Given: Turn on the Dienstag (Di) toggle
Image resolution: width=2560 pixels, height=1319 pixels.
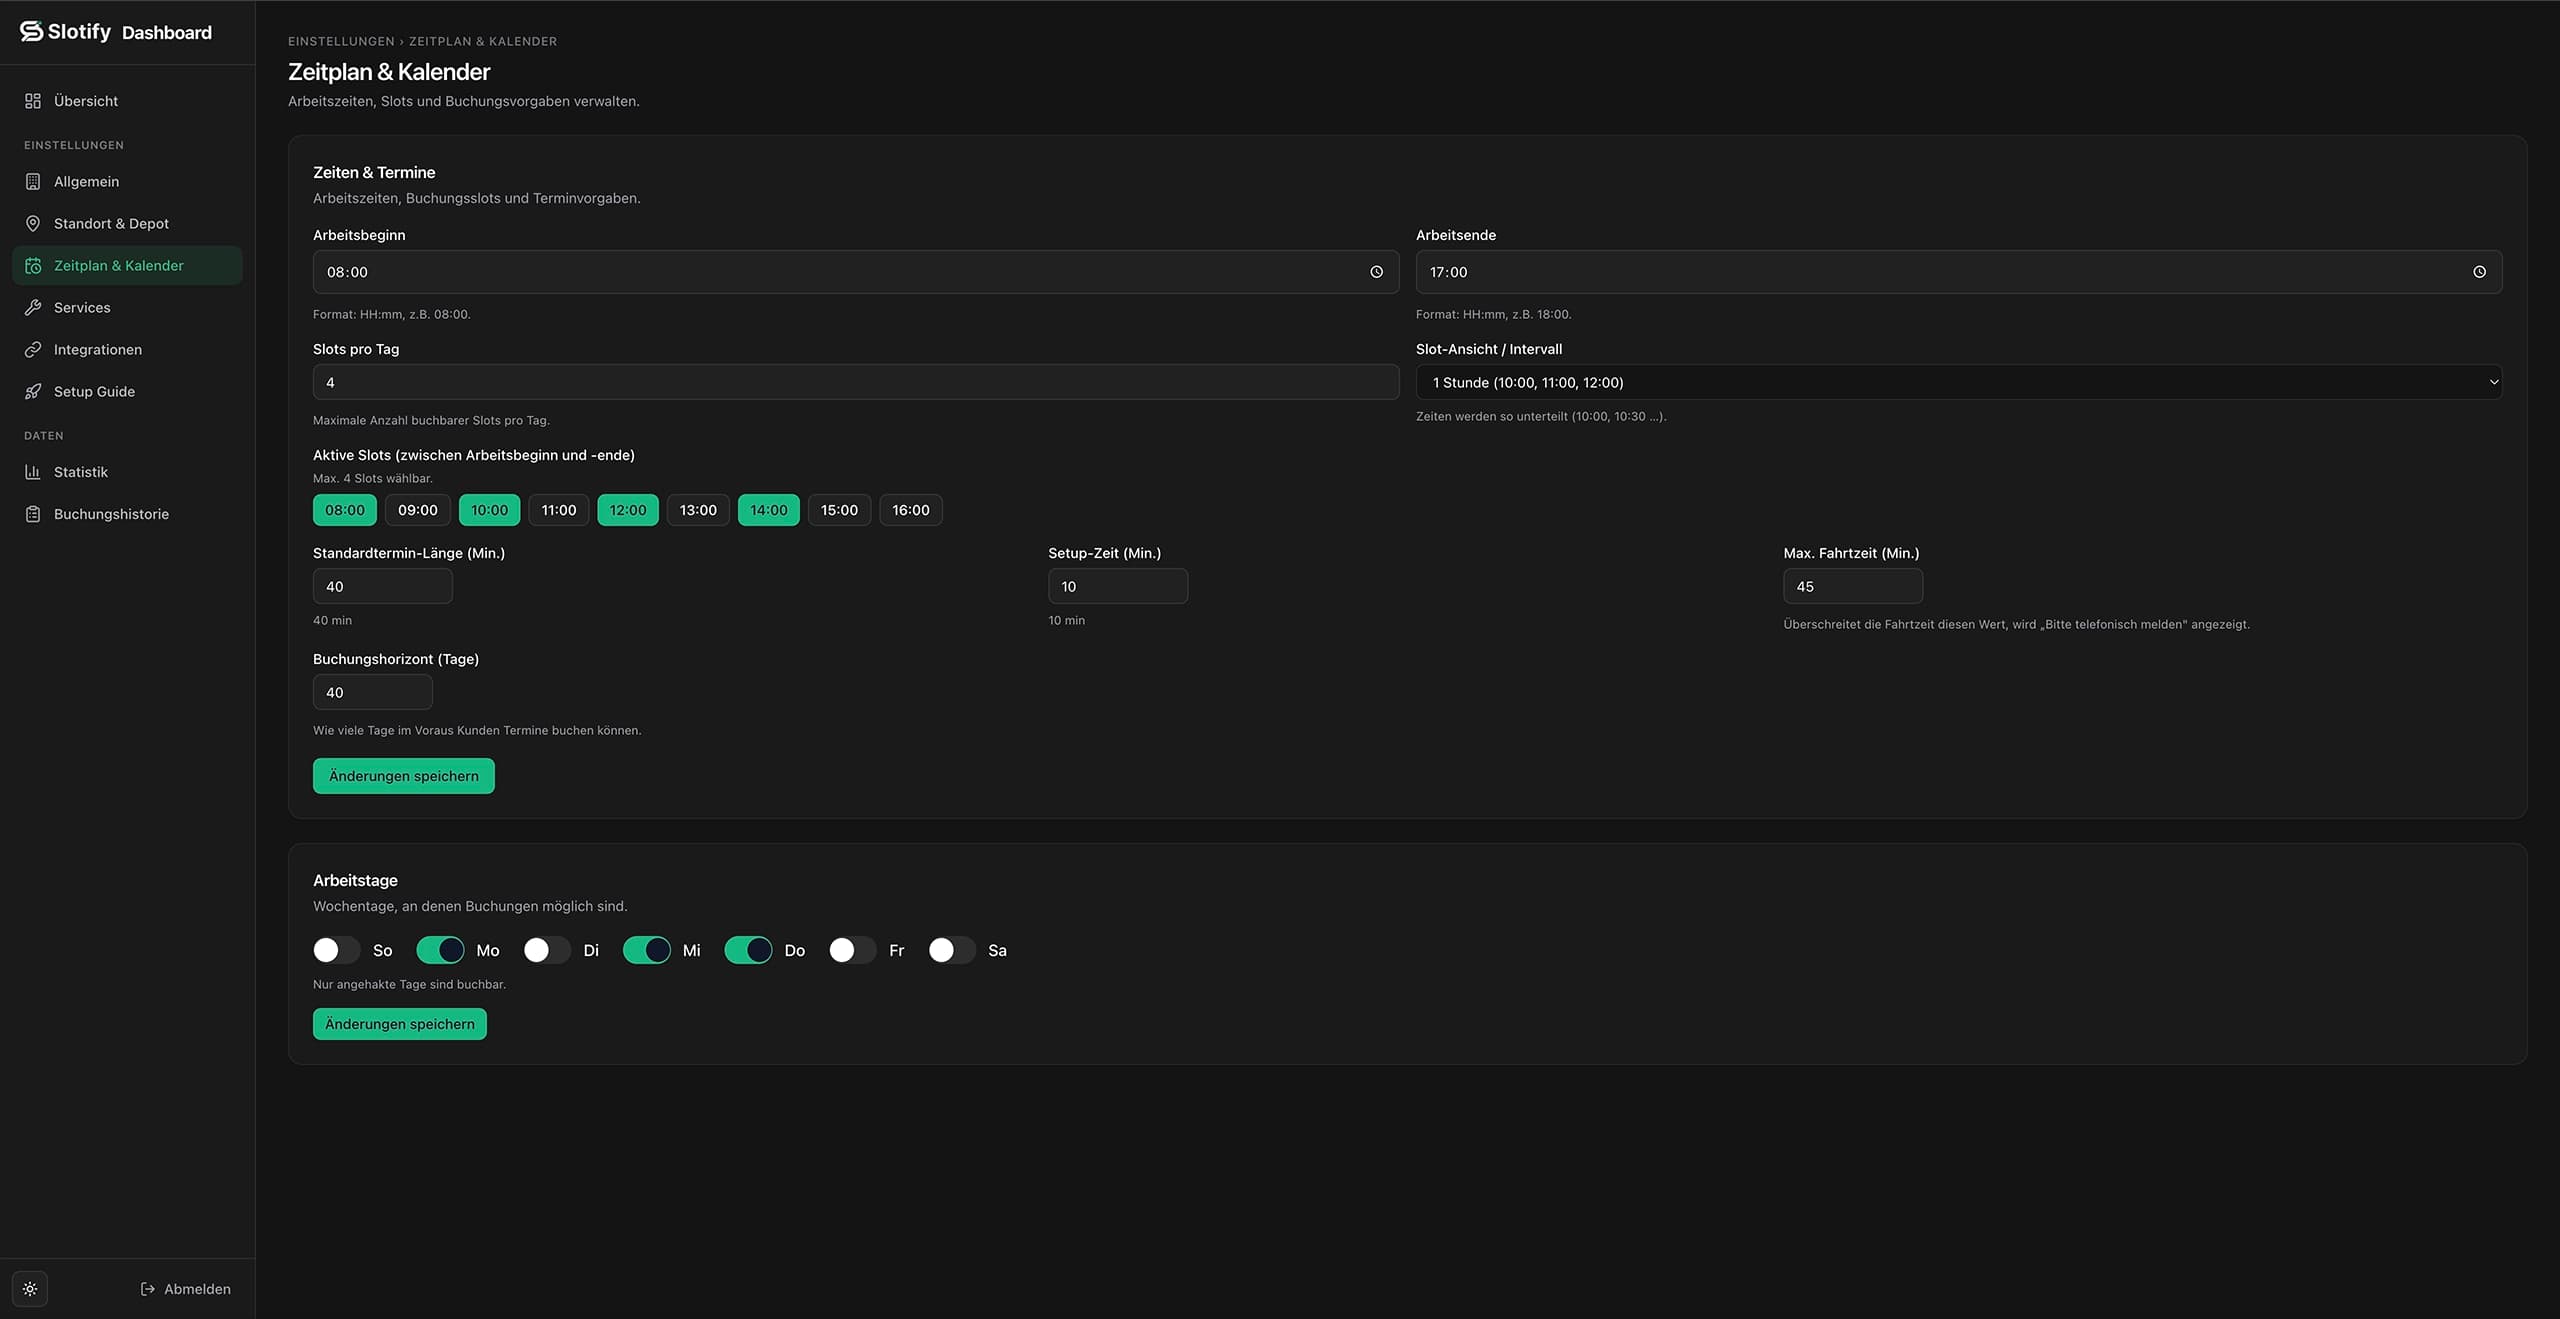Looking at the screenshot, I should pos(546,950).
